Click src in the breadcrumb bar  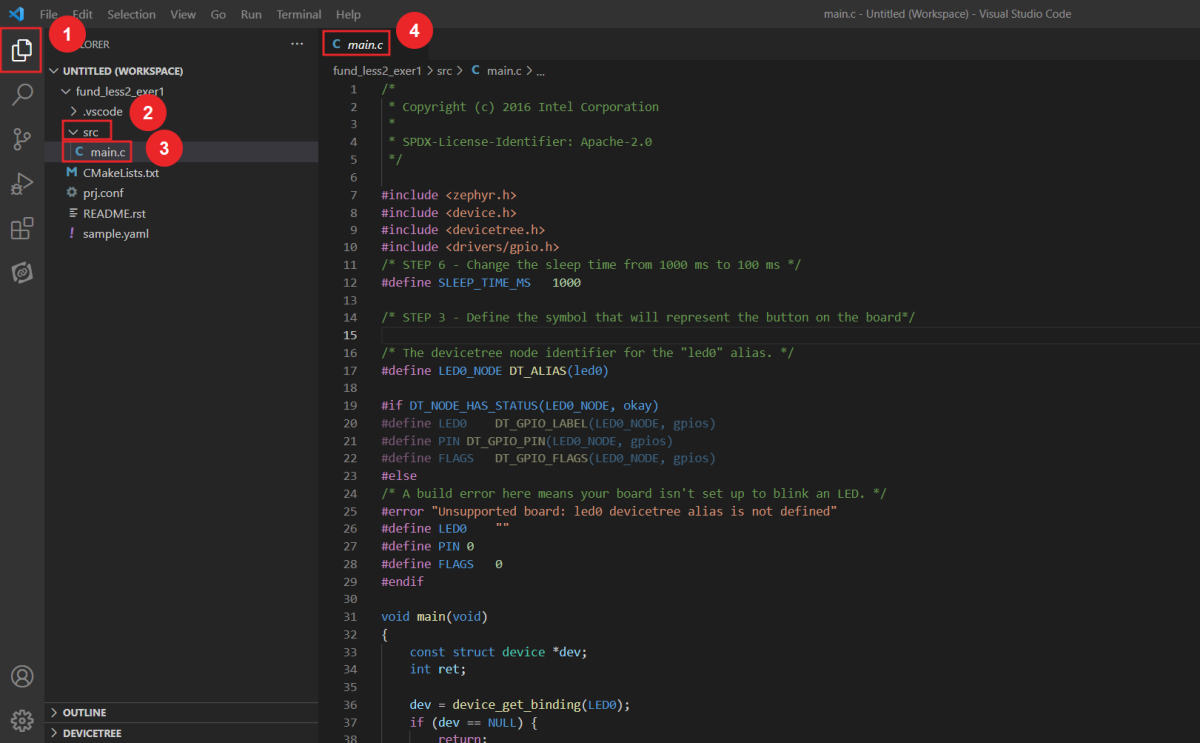[444, 70]
